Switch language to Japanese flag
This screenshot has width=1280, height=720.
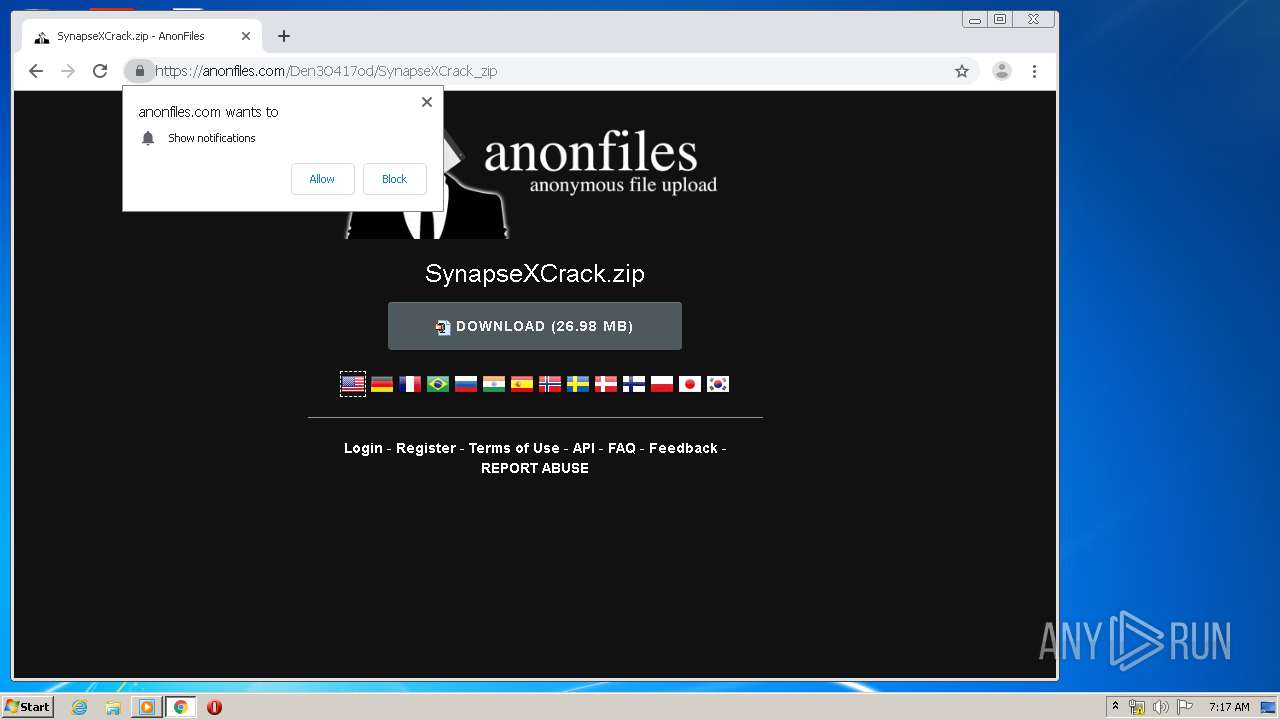690,384
